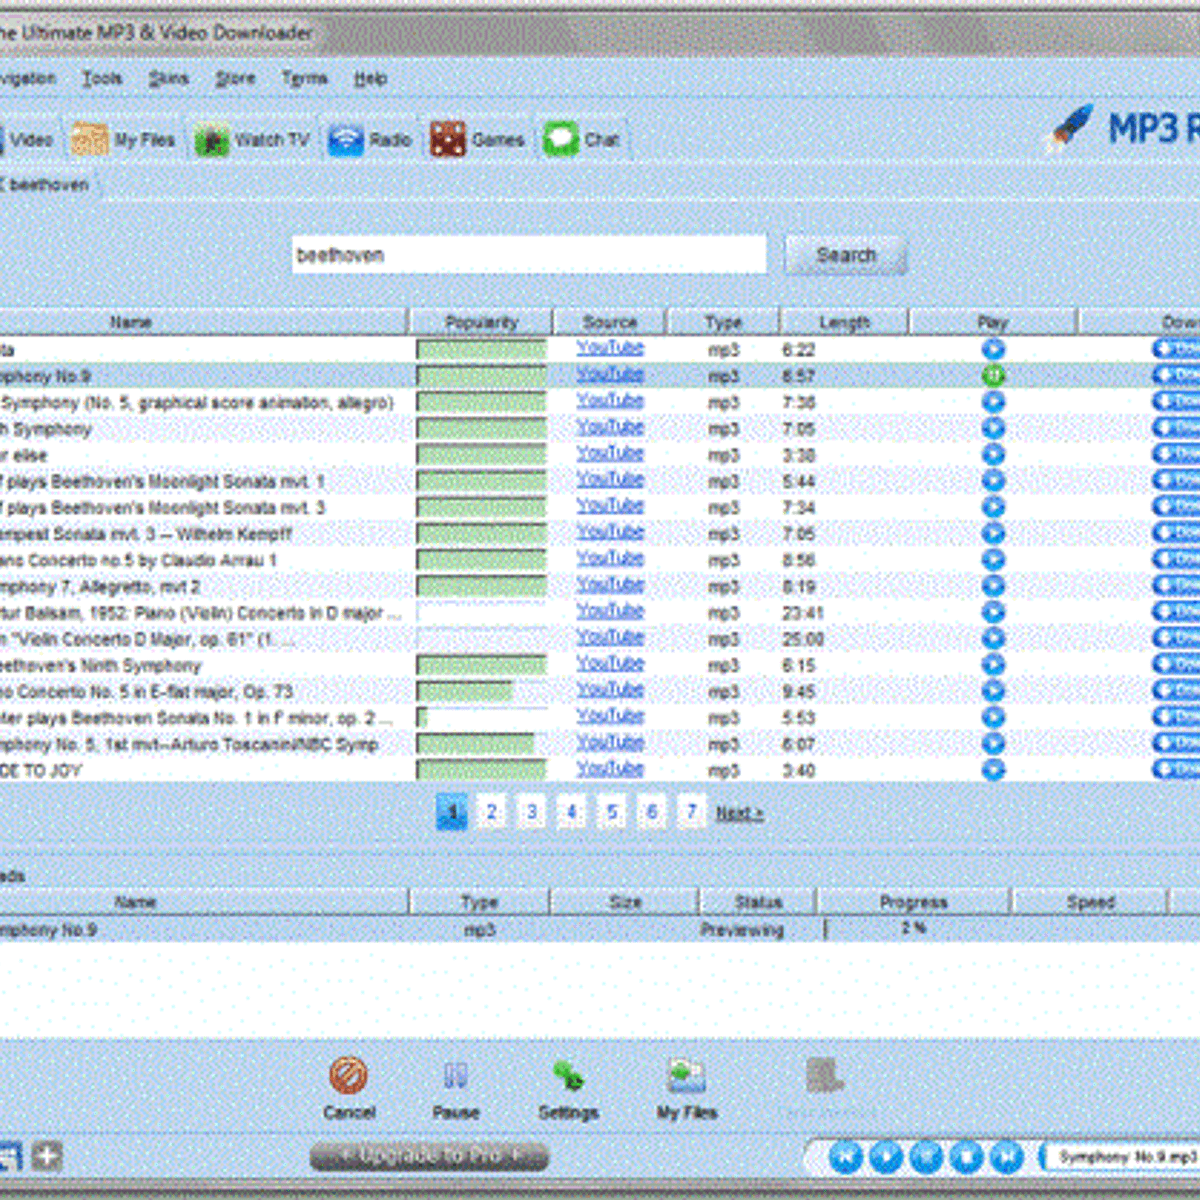This screenshot has width=1200, height=1200.
Task: Go to results page 5
Action: 612,812
